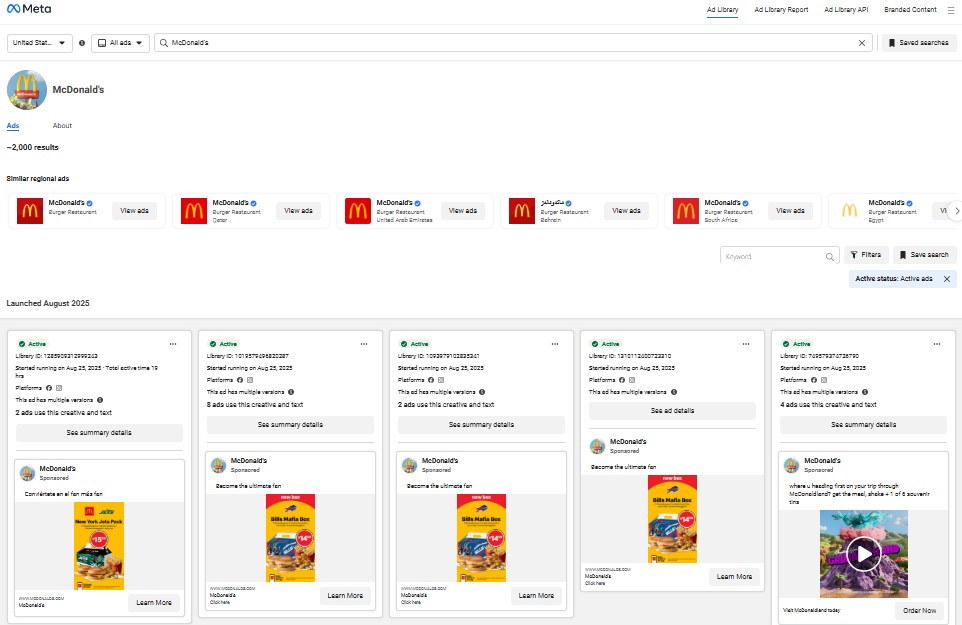Screen dimensions: 962x625
Task: Play the McDonaldland video ad
Action: pyautogui.click(x=863, y=554)
